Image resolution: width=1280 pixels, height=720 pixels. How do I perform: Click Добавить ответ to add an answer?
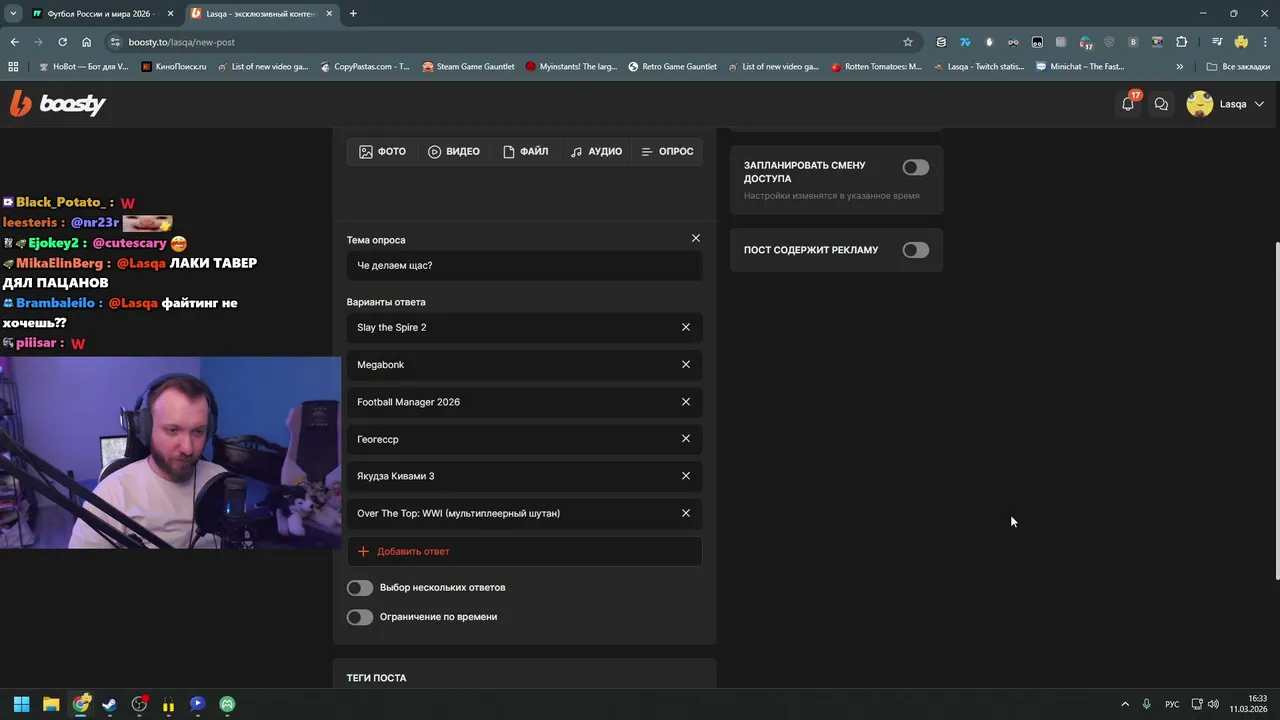(524, 551)
